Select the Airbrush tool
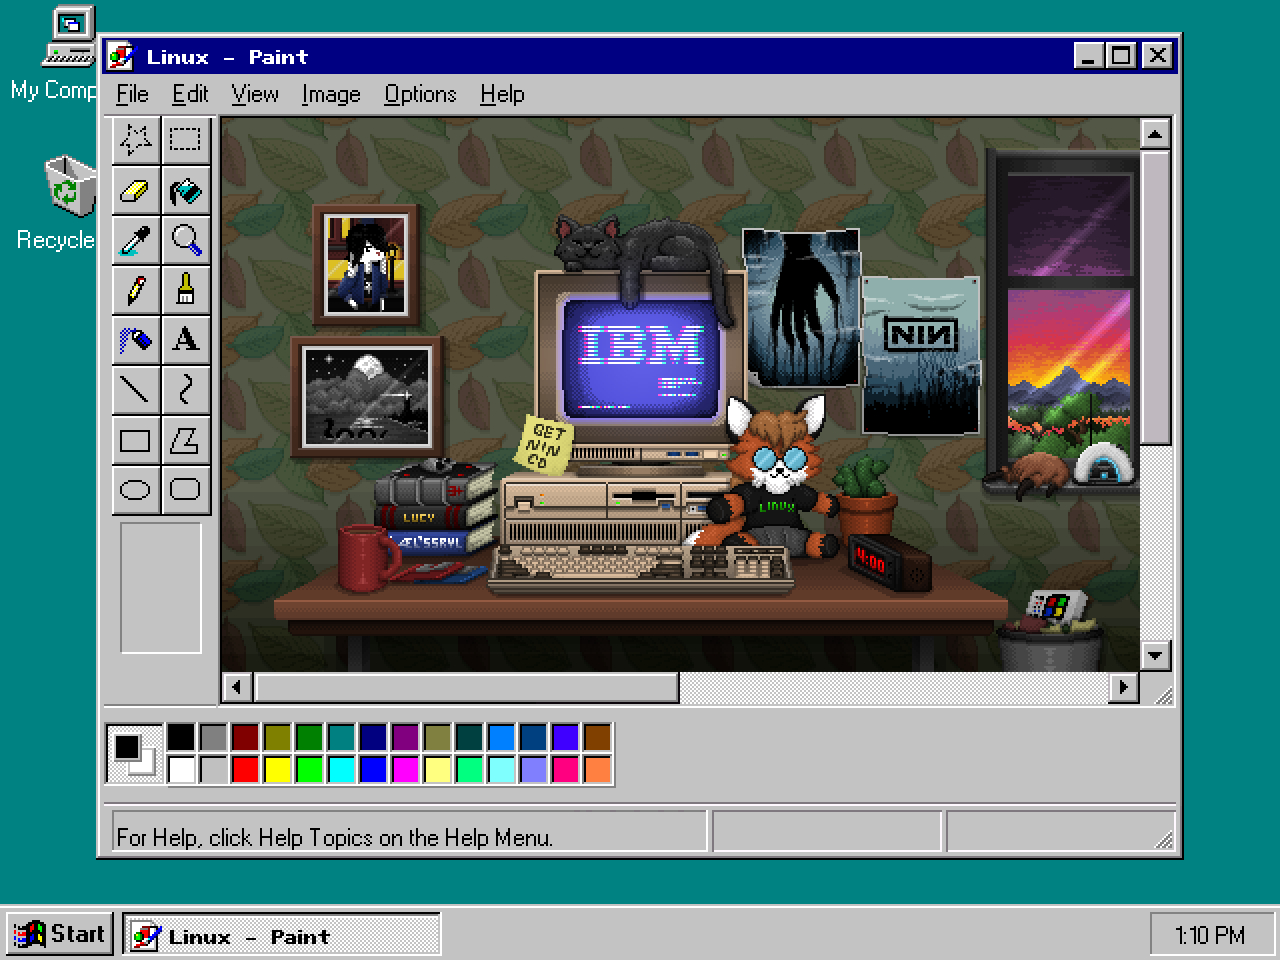 click(x=135, y=340)
